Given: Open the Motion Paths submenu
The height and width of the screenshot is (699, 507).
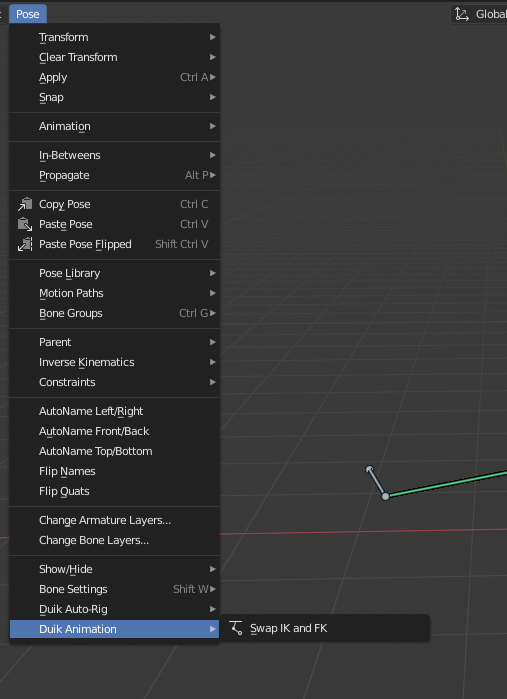Looking at the screenshot, I should [x=115, y=293].
